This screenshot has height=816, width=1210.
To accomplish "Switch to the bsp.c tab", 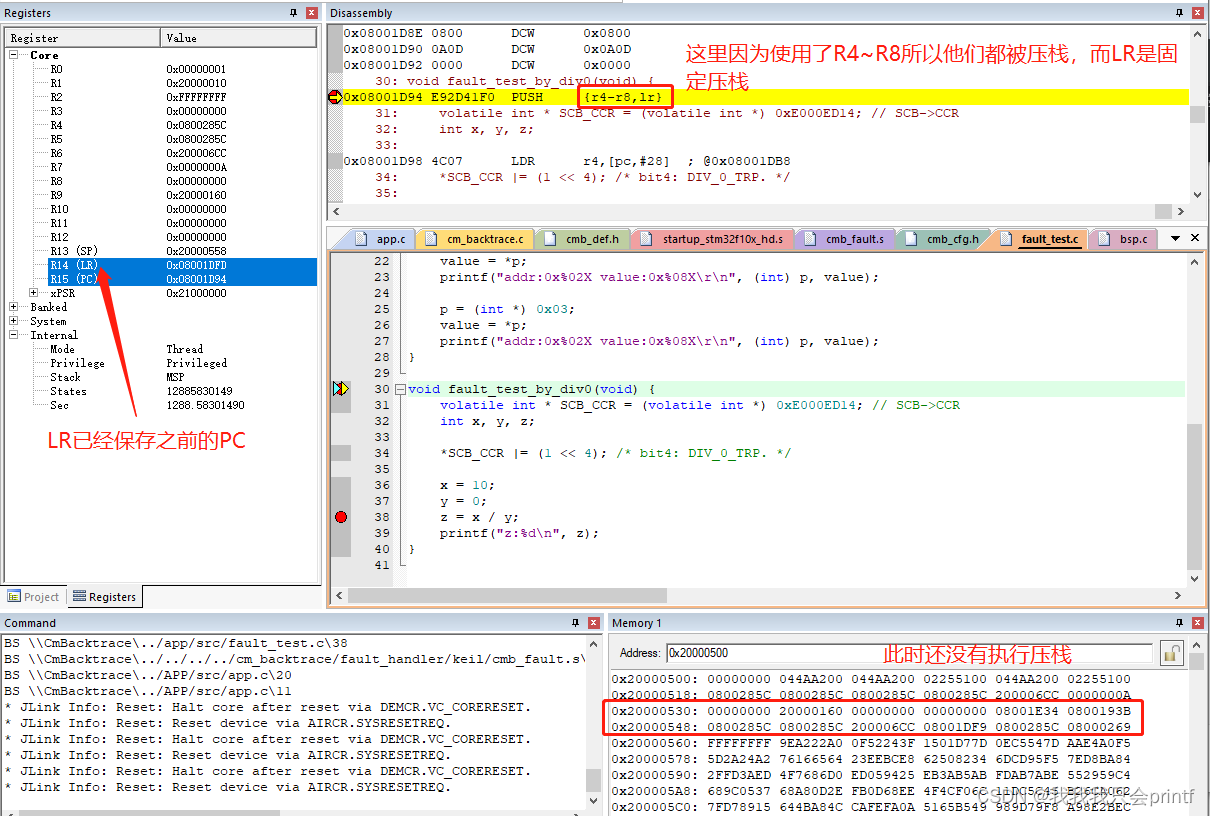I will point(1124,239).
